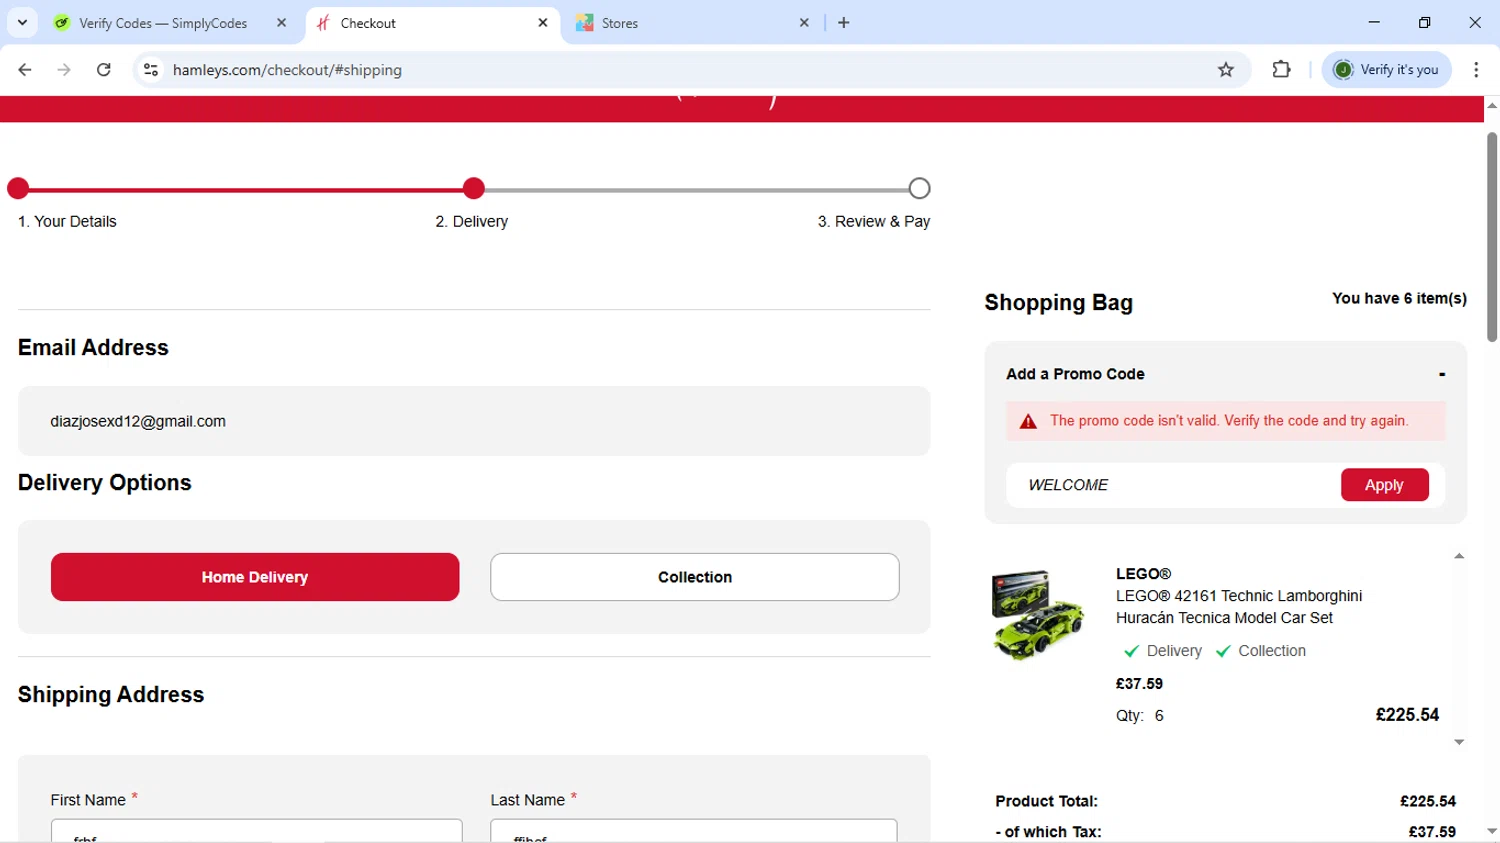Image resolution: width=1500 pixels, height=843 pixels.
Task: Click the page vertical scrollbar thumb
Action: (1492, 237)
